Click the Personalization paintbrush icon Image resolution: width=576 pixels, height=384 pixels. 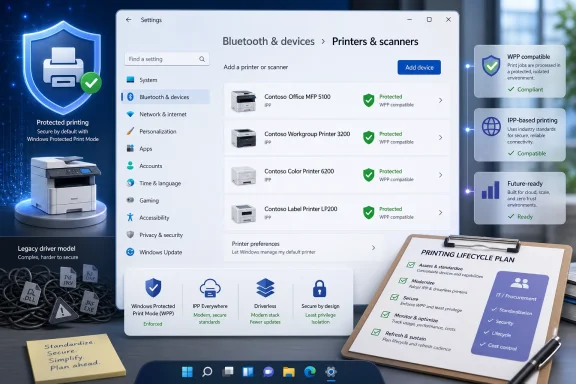tap(130, 131)
